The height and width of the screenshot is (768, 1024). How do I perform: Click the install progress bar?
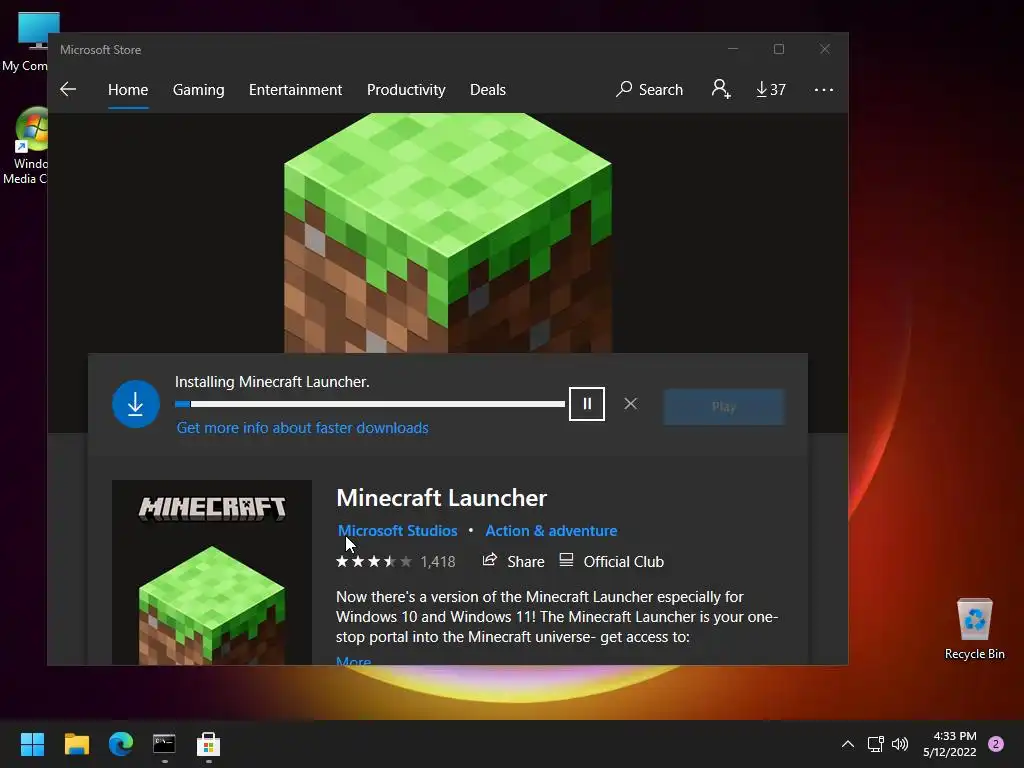[x=370, y=404]
